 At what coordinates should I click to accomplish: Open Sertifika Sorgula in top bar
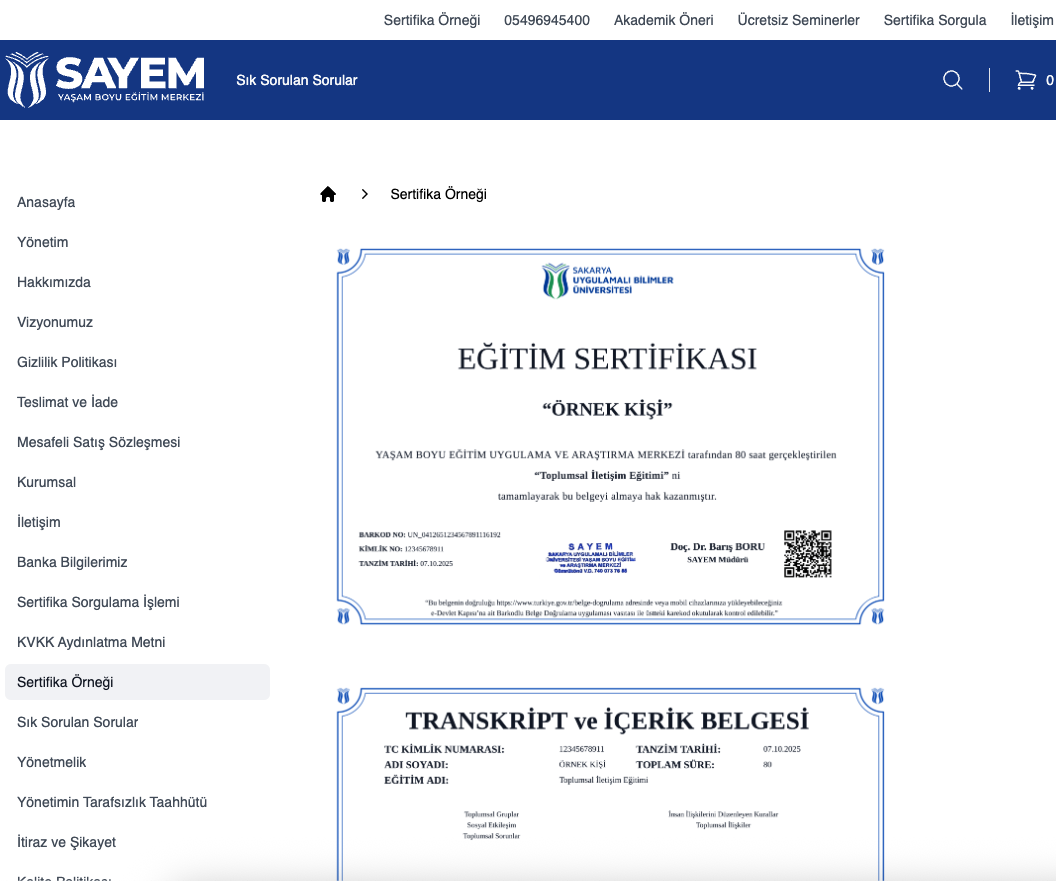934,20
